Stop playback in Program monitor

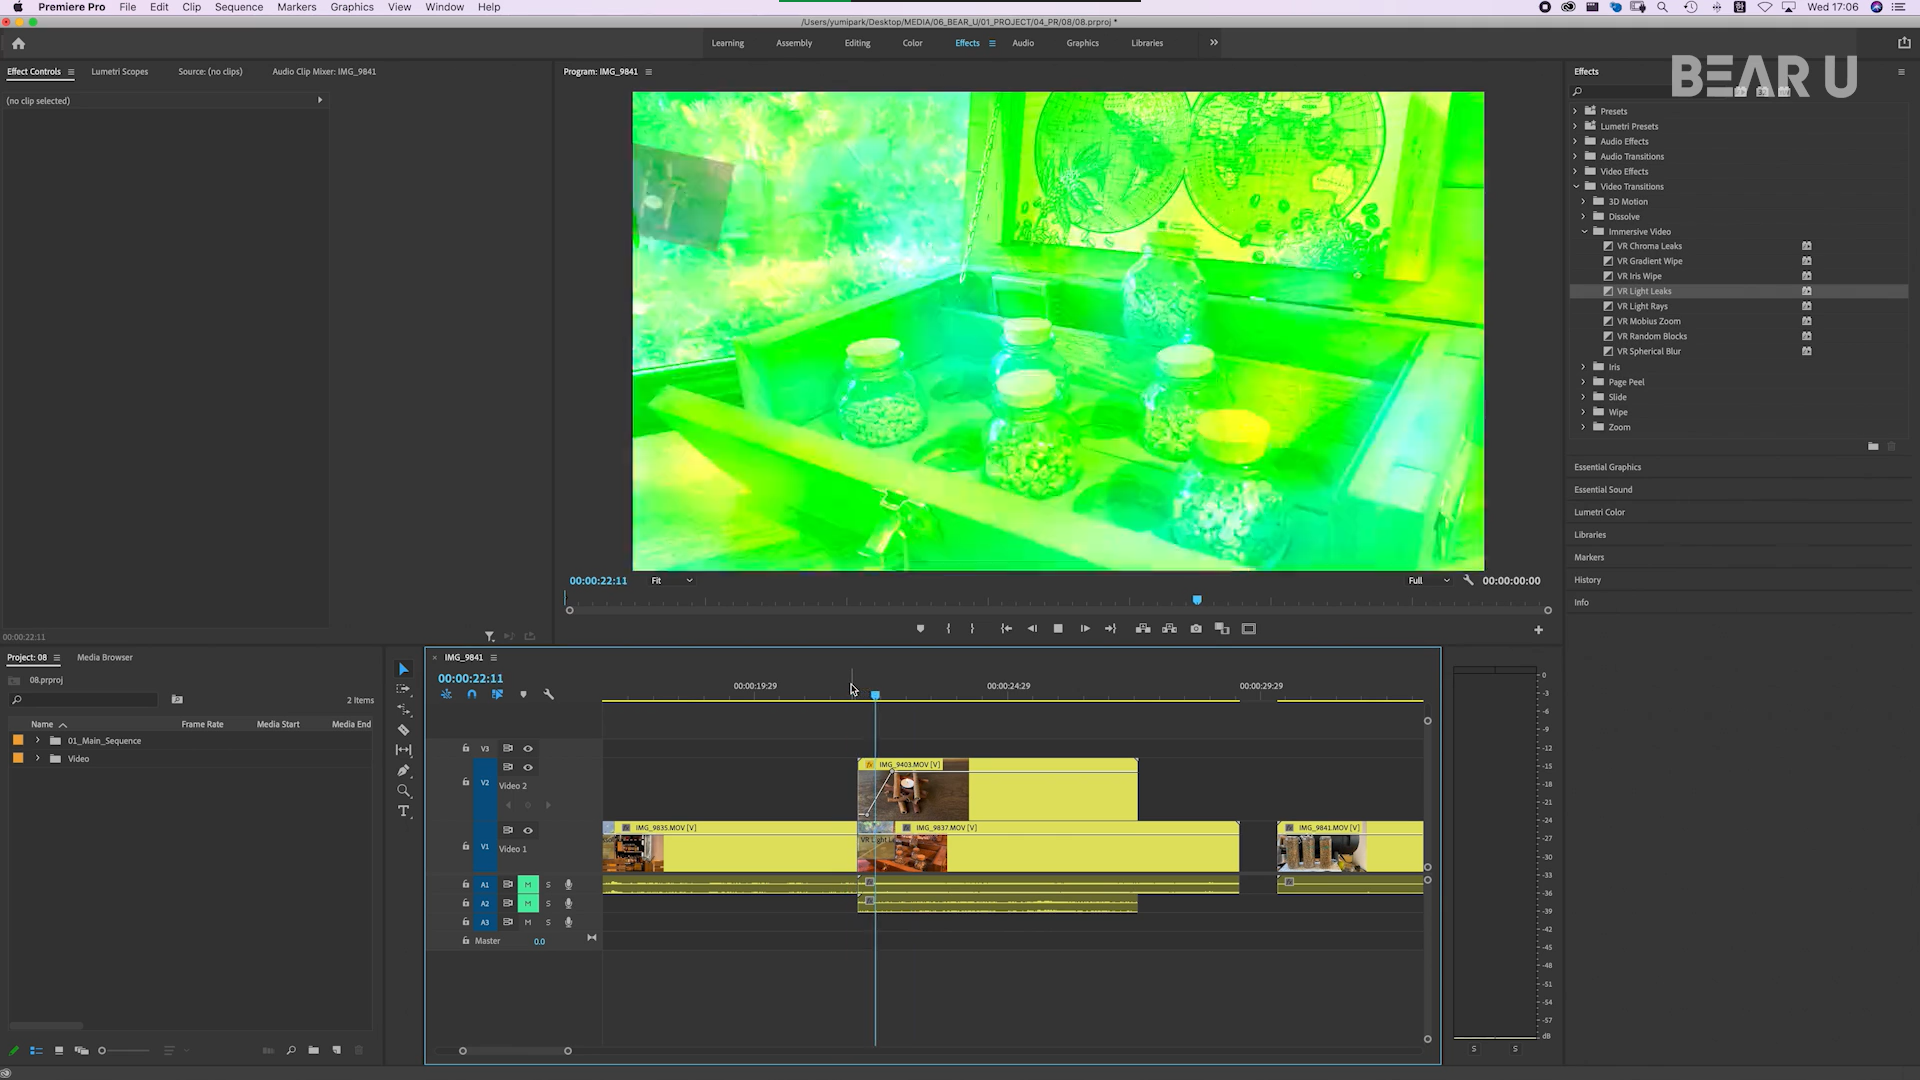1058,629
